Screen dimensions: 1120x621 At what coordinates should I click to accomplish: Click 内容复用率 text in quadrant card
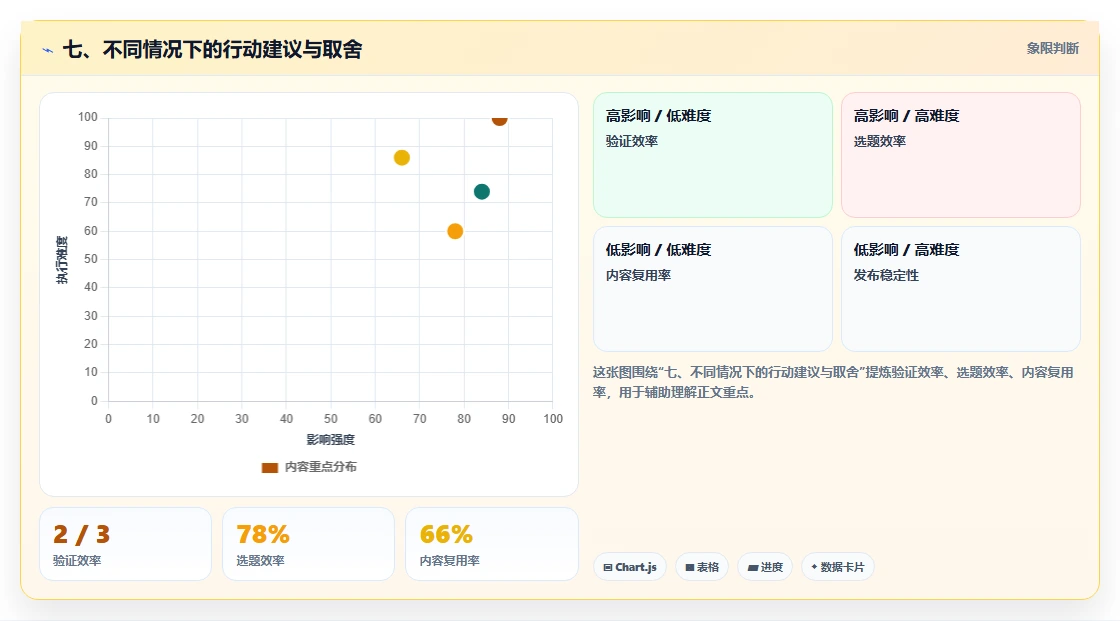[638, 275]
